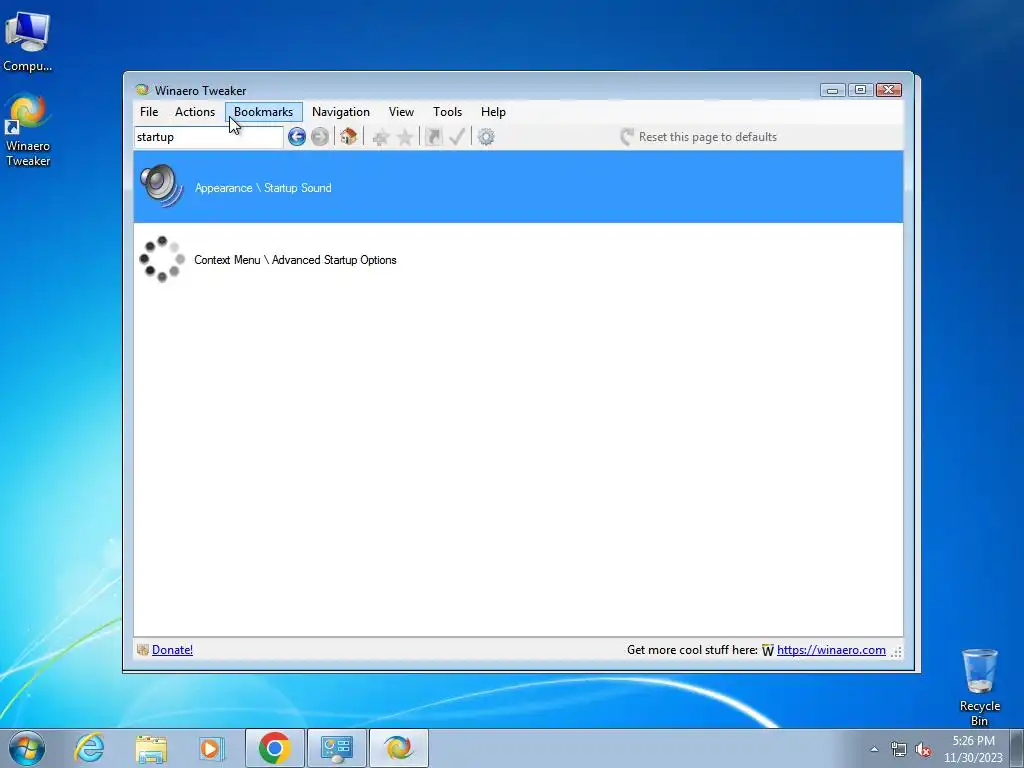Screen dimensions: 1024x768
Task: Open settings with the gear icon
Action: [486, 137]
